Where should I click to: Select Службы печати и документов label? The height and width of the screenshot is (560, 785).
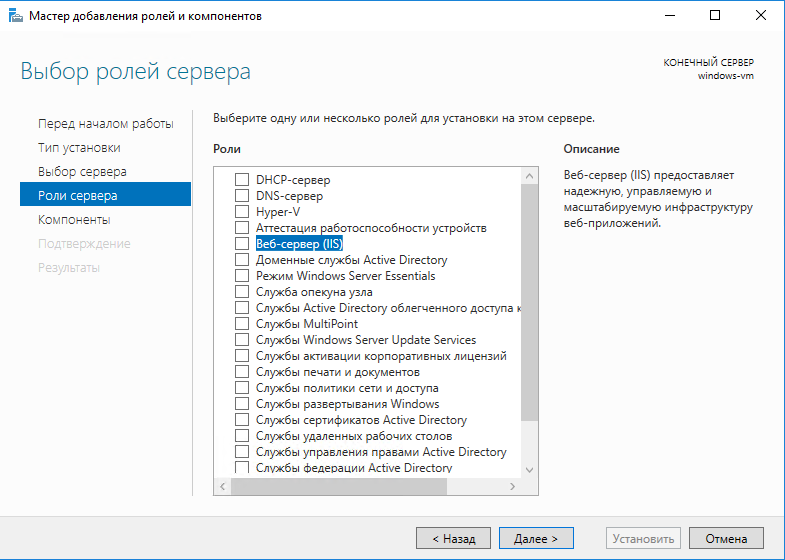click(337, 372)
